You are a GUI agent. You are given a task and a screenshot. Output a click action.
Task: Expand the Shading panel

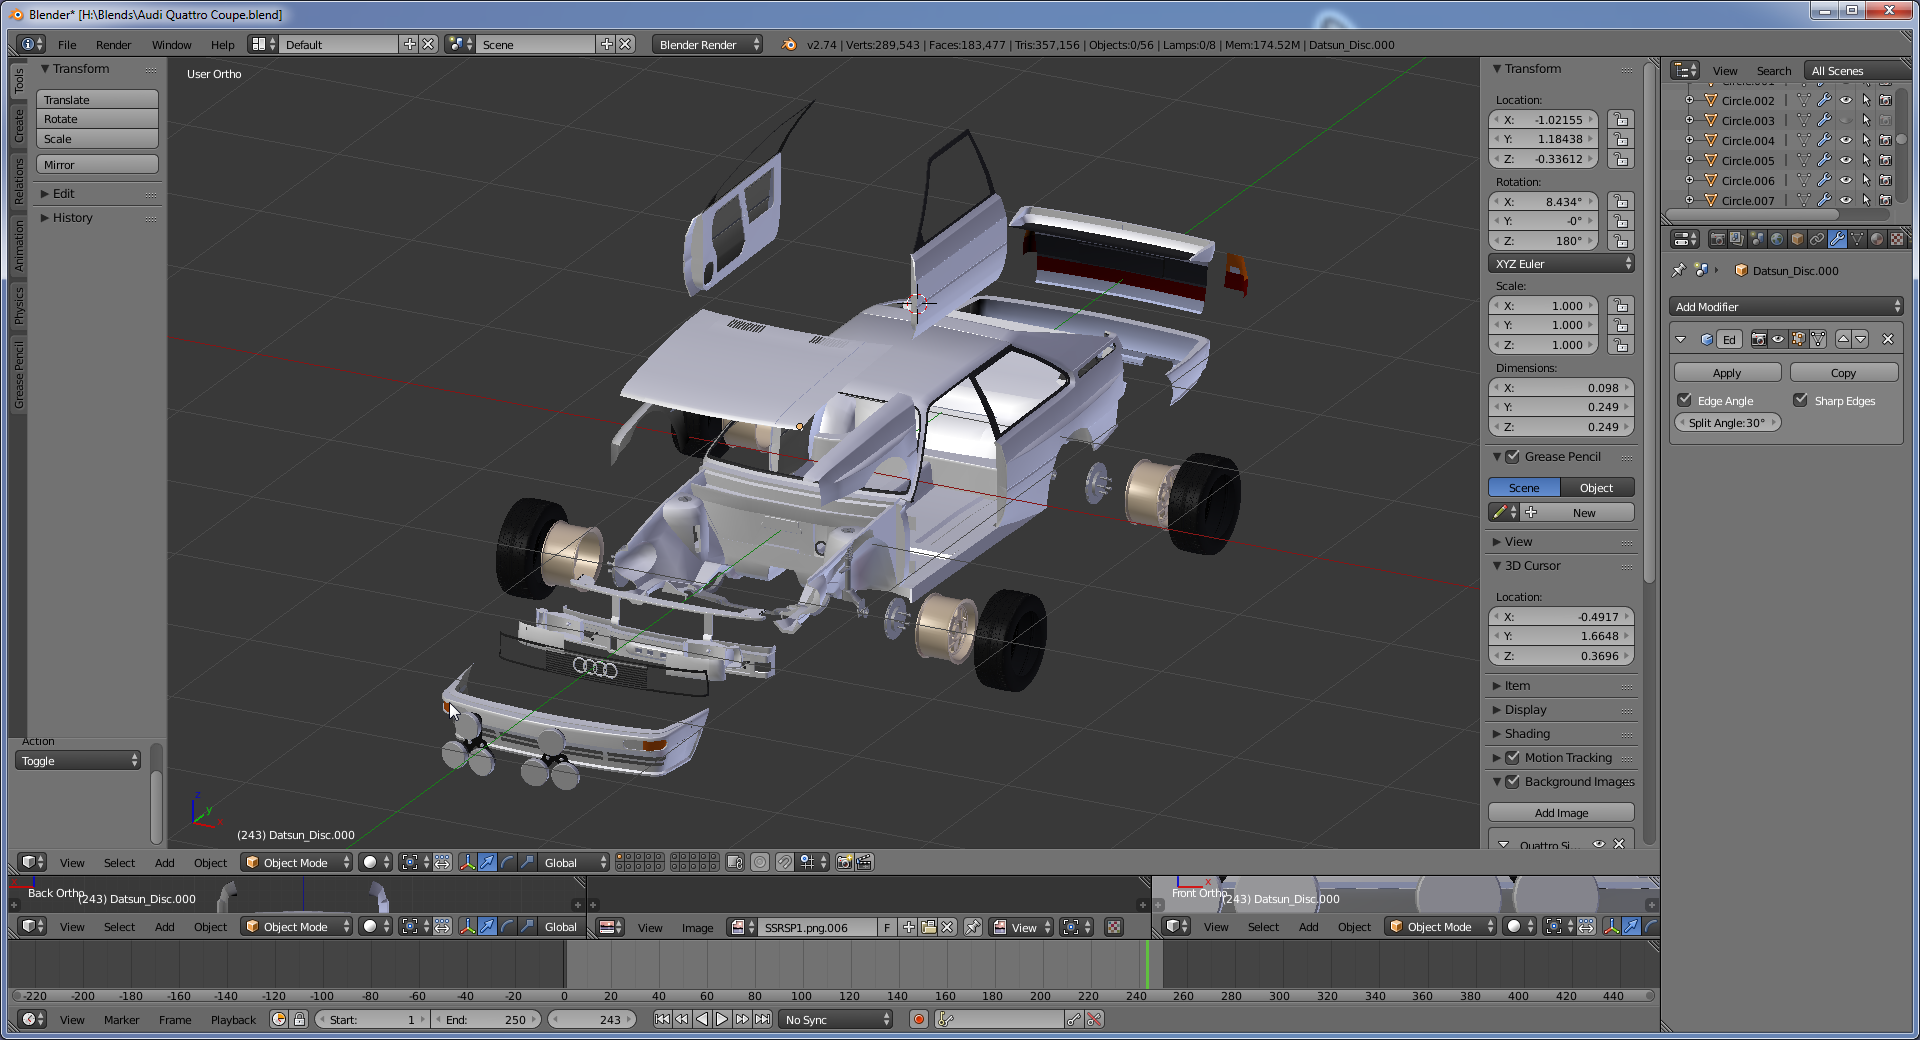coord(1527,734)
